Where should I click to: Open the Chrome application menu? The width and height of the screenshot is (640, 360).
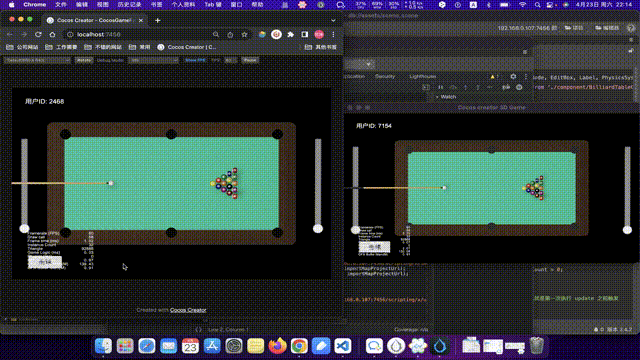click(35, 4)
